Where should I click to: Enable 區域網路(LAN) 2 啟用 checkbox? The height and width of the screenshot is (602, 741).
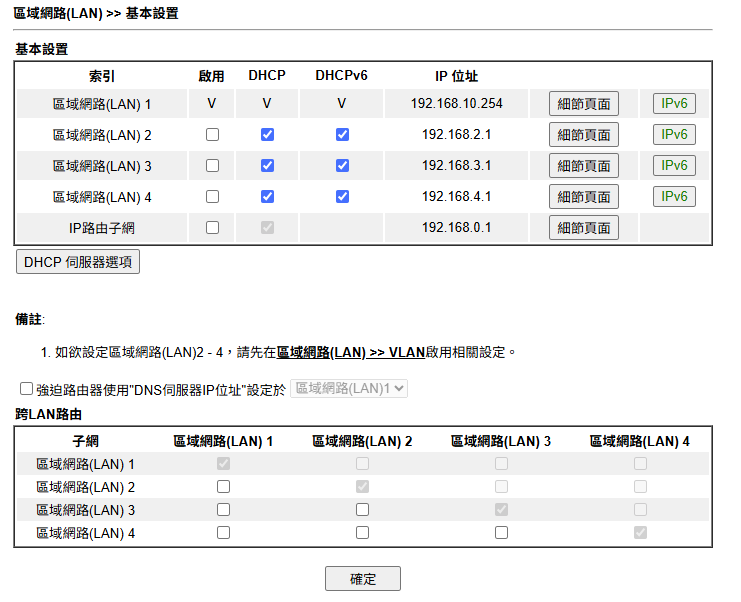tap(212, 135)
